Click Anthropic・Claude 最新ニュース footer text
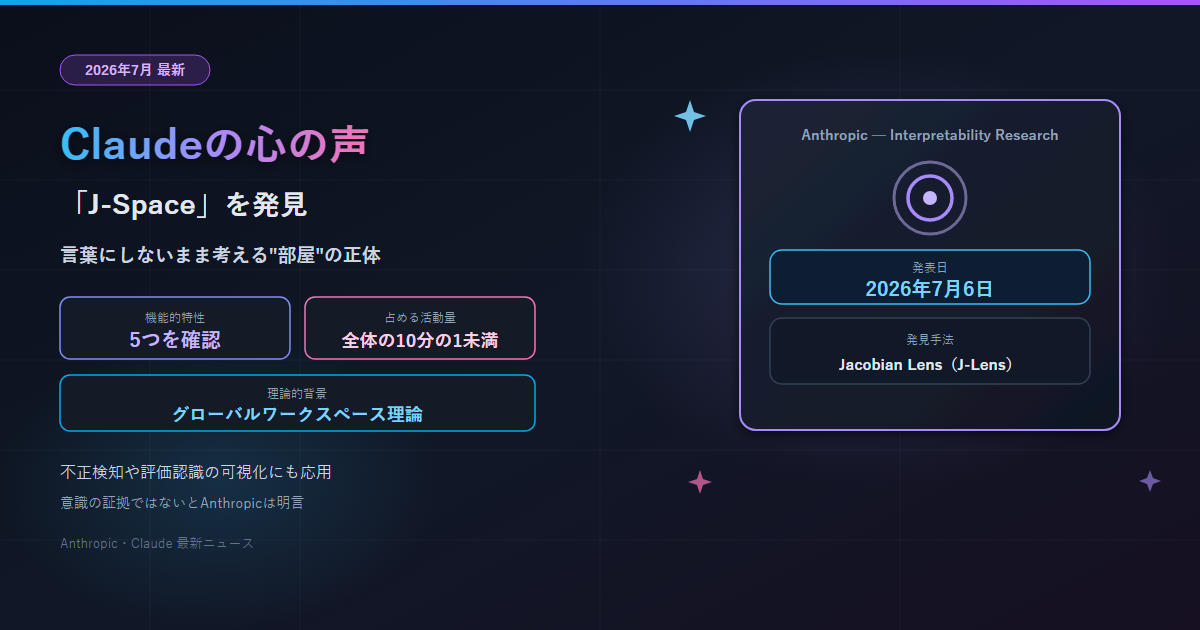Viewport: 1200px width, 630px height. pyautogui.click(x=157, y=543)
